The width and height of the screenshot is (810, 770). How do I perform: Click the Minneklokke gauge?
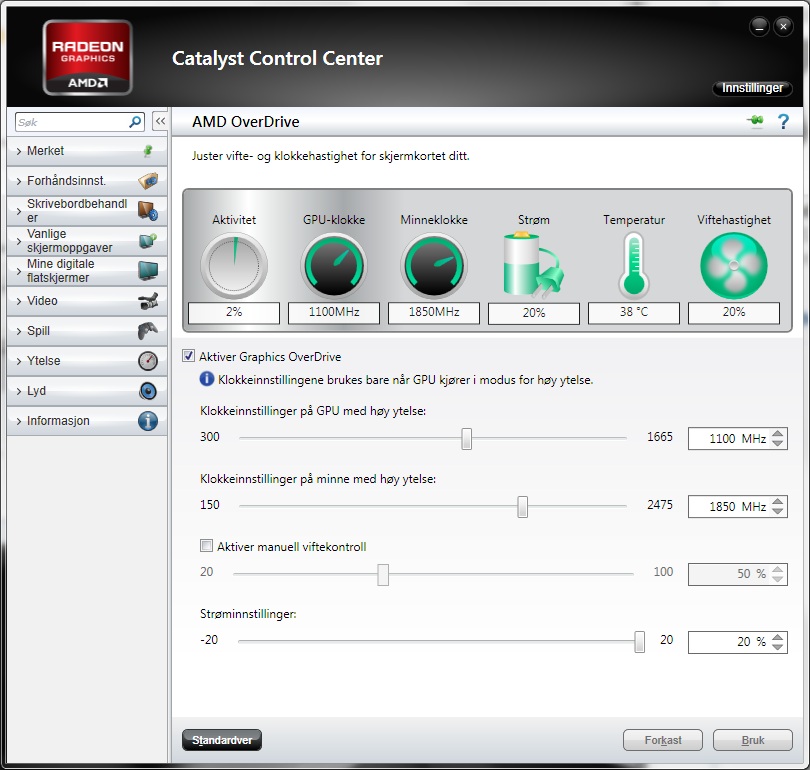[434, 265]
